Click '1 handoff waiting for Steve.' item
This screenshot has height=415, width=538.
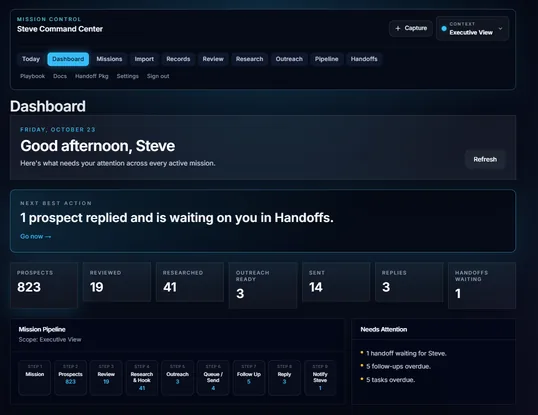[406, 353]
